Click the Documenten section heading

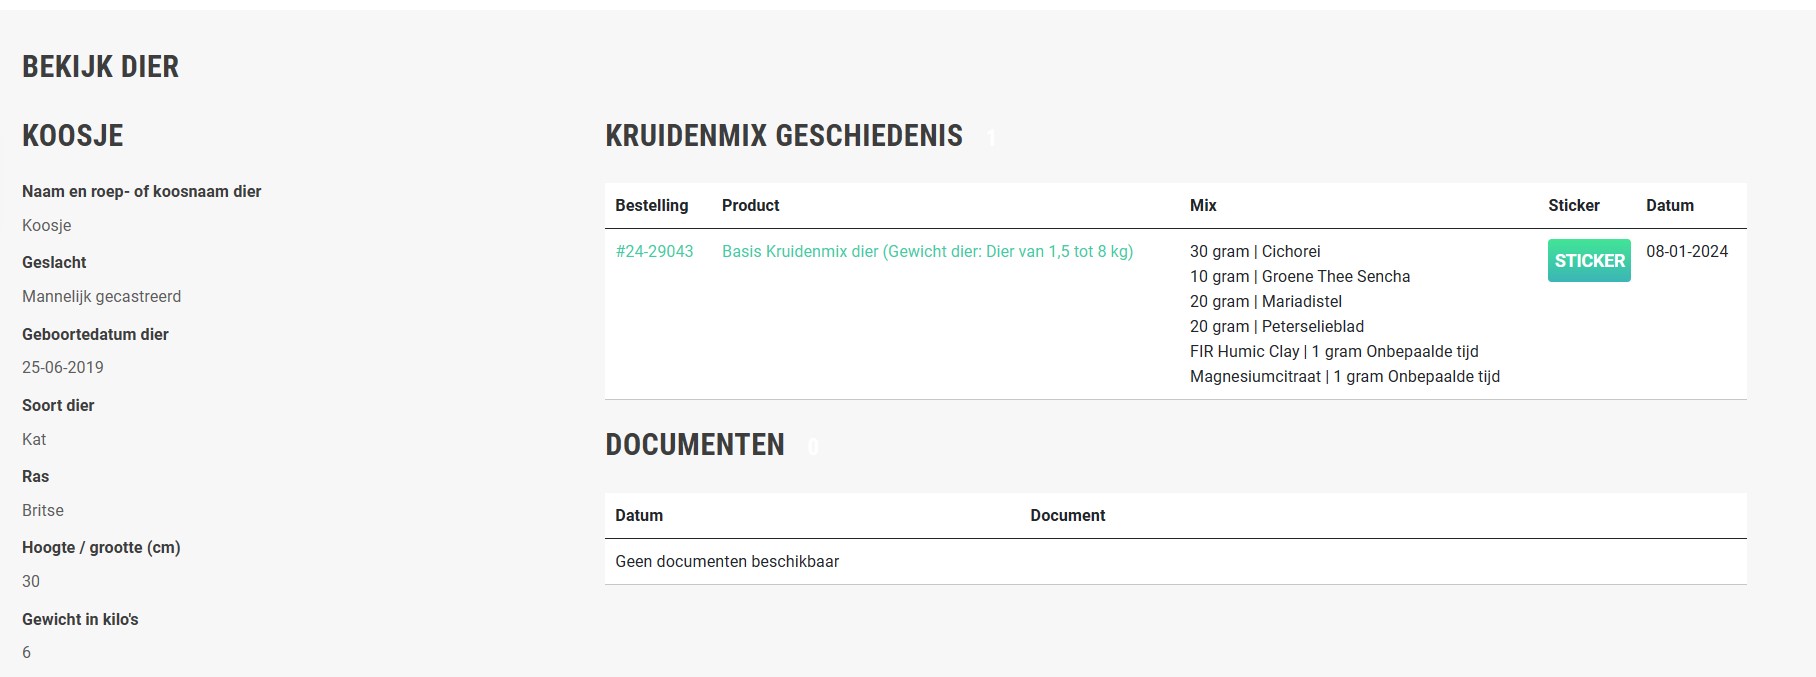[x=695, y=445]
